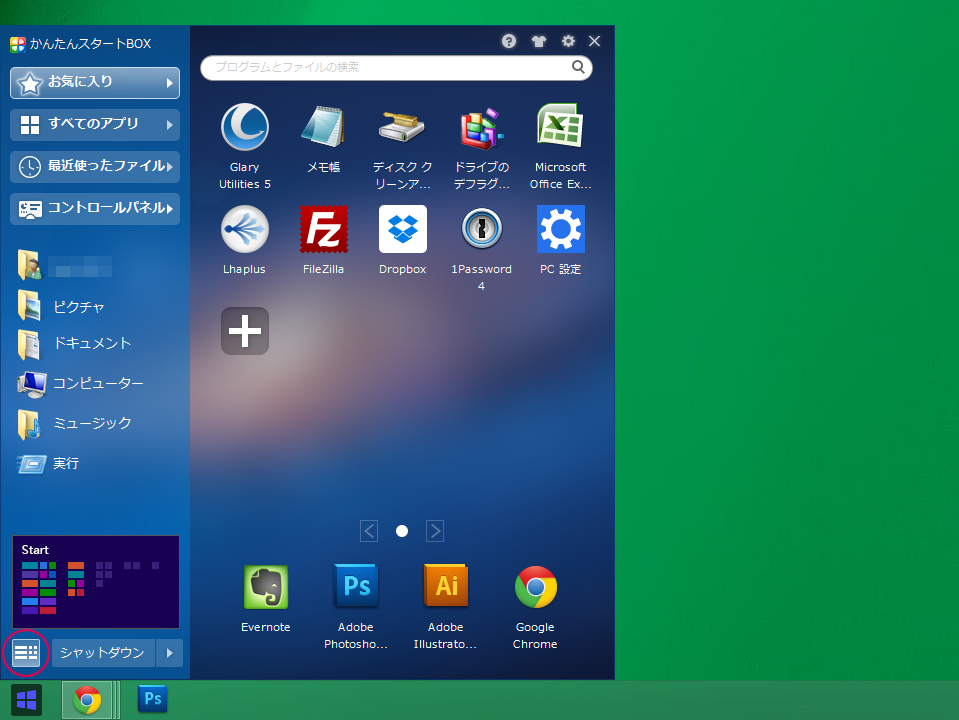The width and height of the screenshot is (959, 720).
Task: Open the help question mark icon
Action: pos(509,41)
